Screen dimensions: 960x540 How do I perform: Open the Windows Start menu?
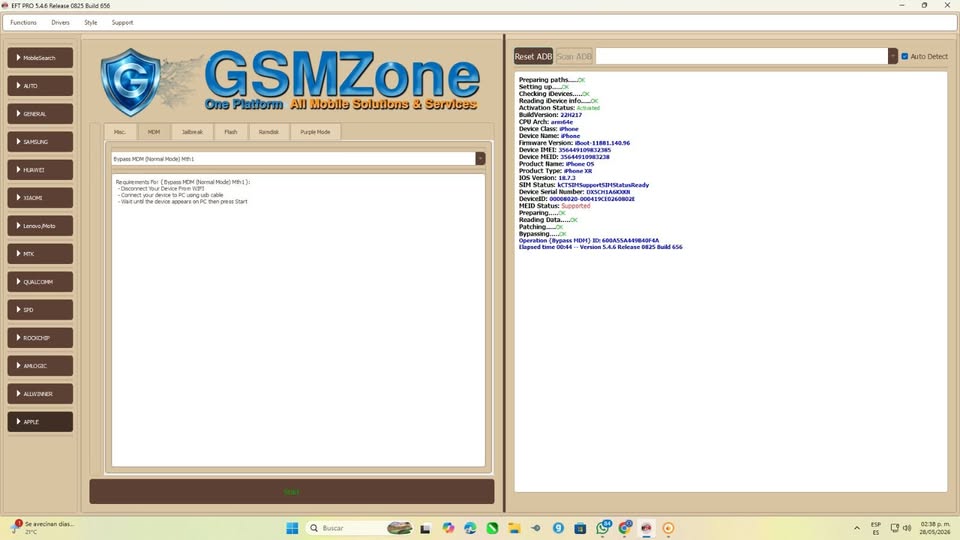coord(292,528)
